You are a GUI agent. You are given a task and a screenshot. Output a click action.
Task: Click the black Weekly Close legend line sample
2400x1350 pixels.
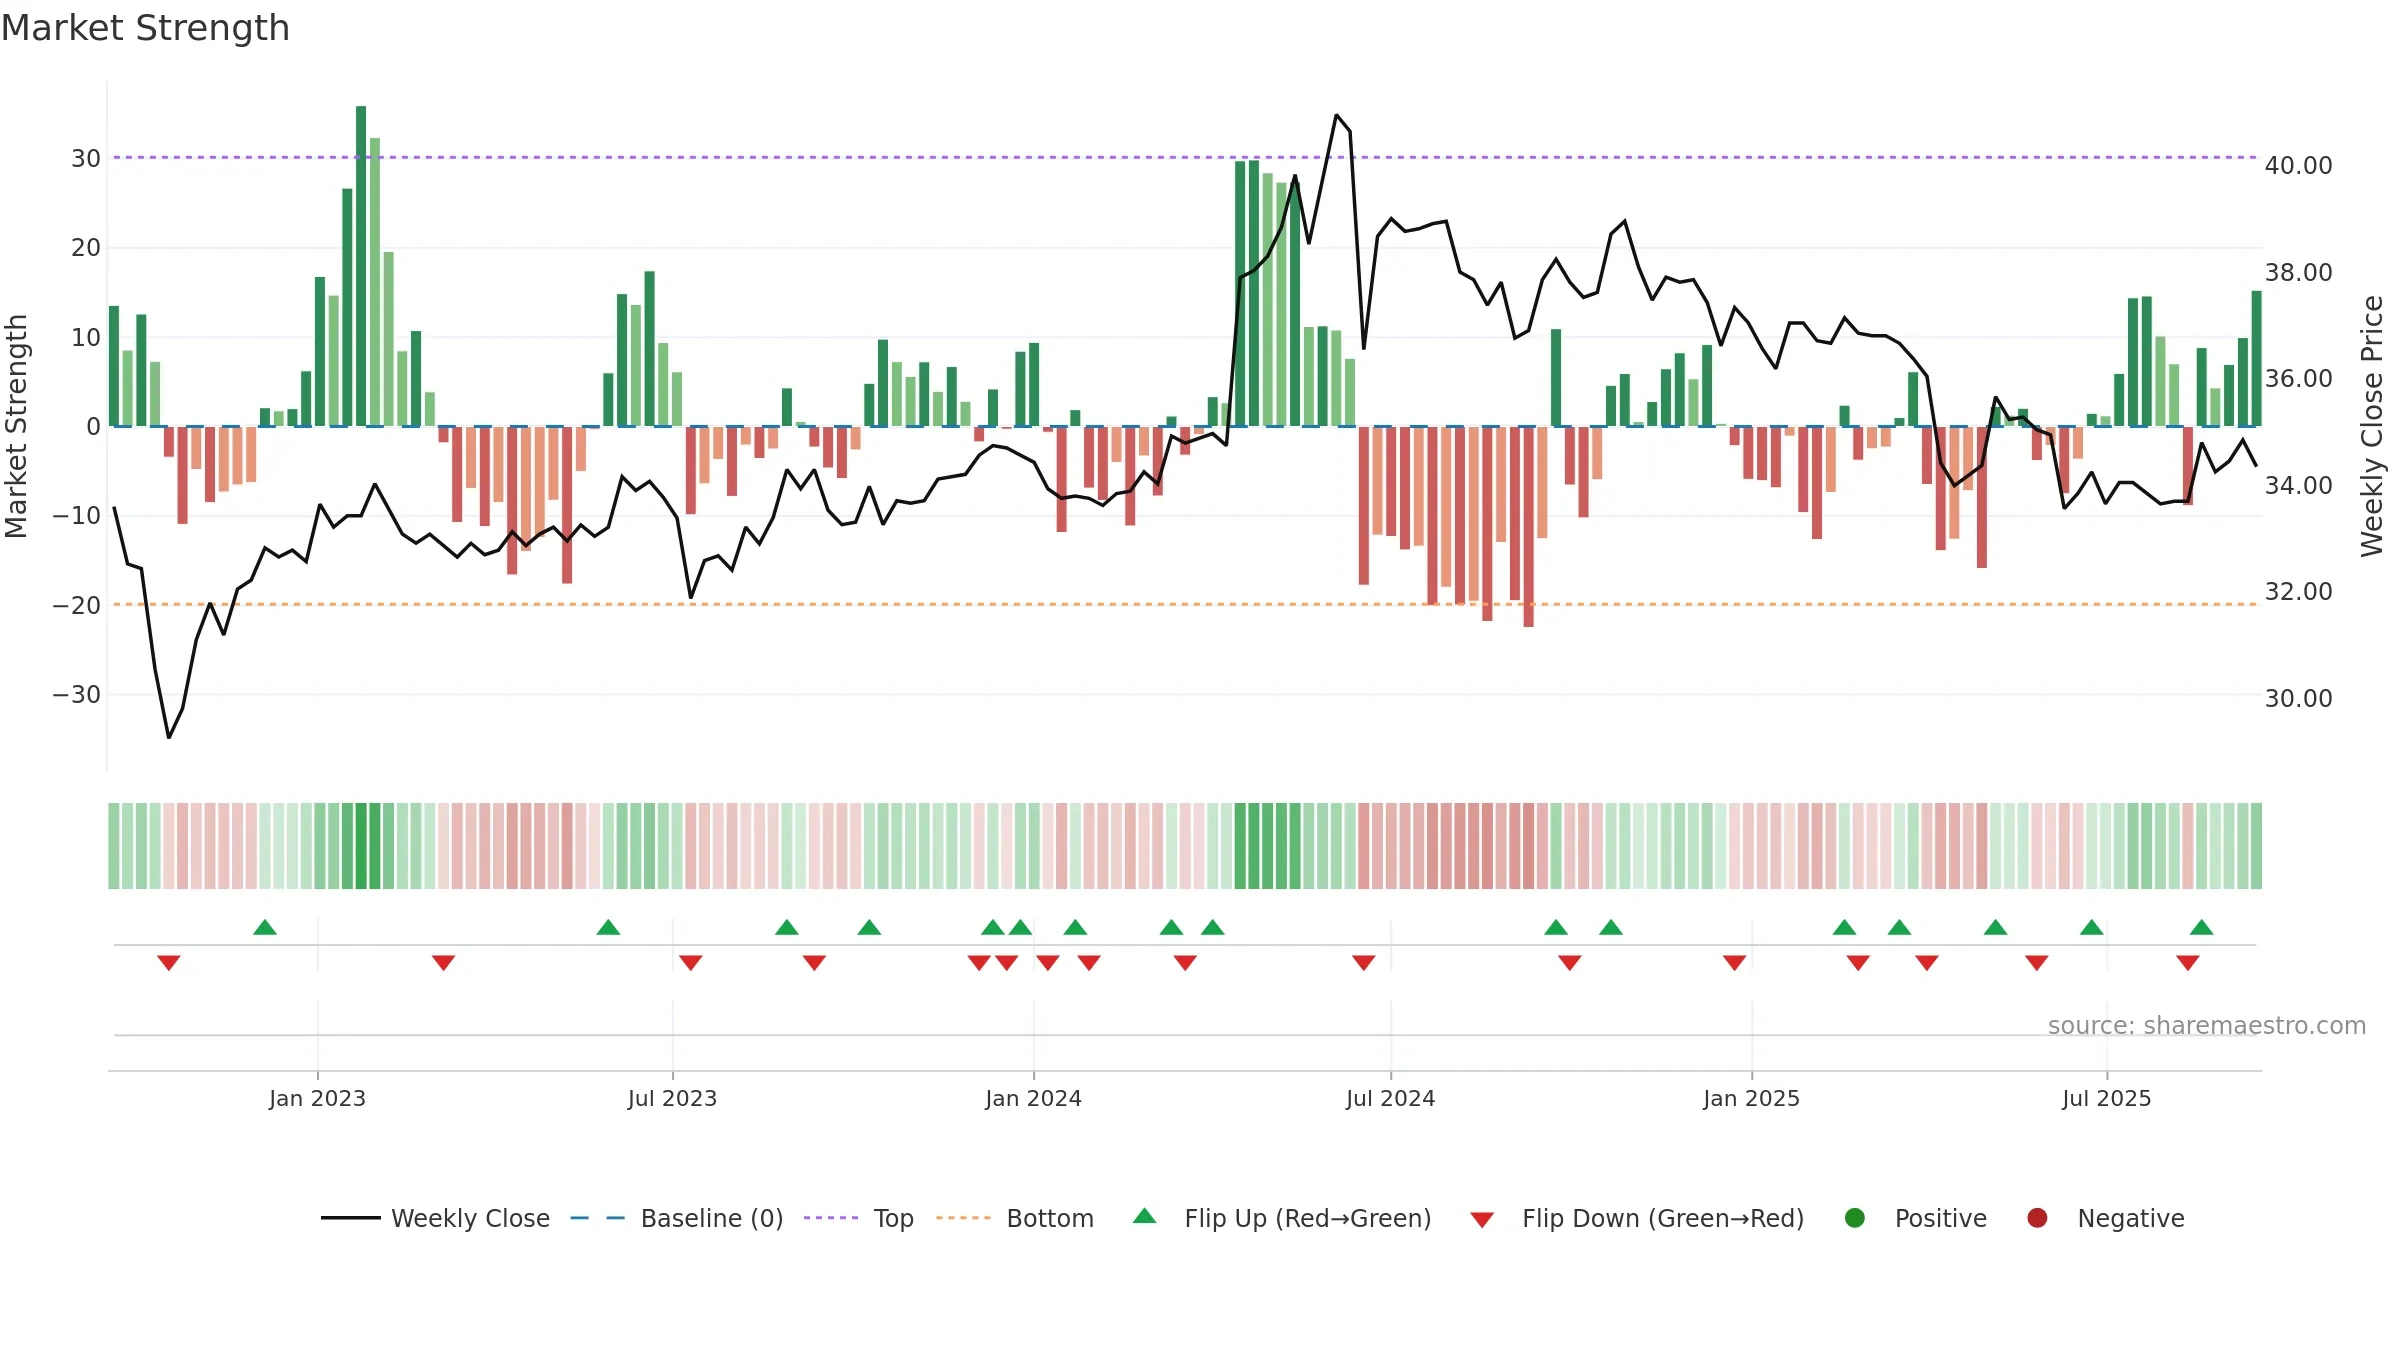click(350, 1218)
